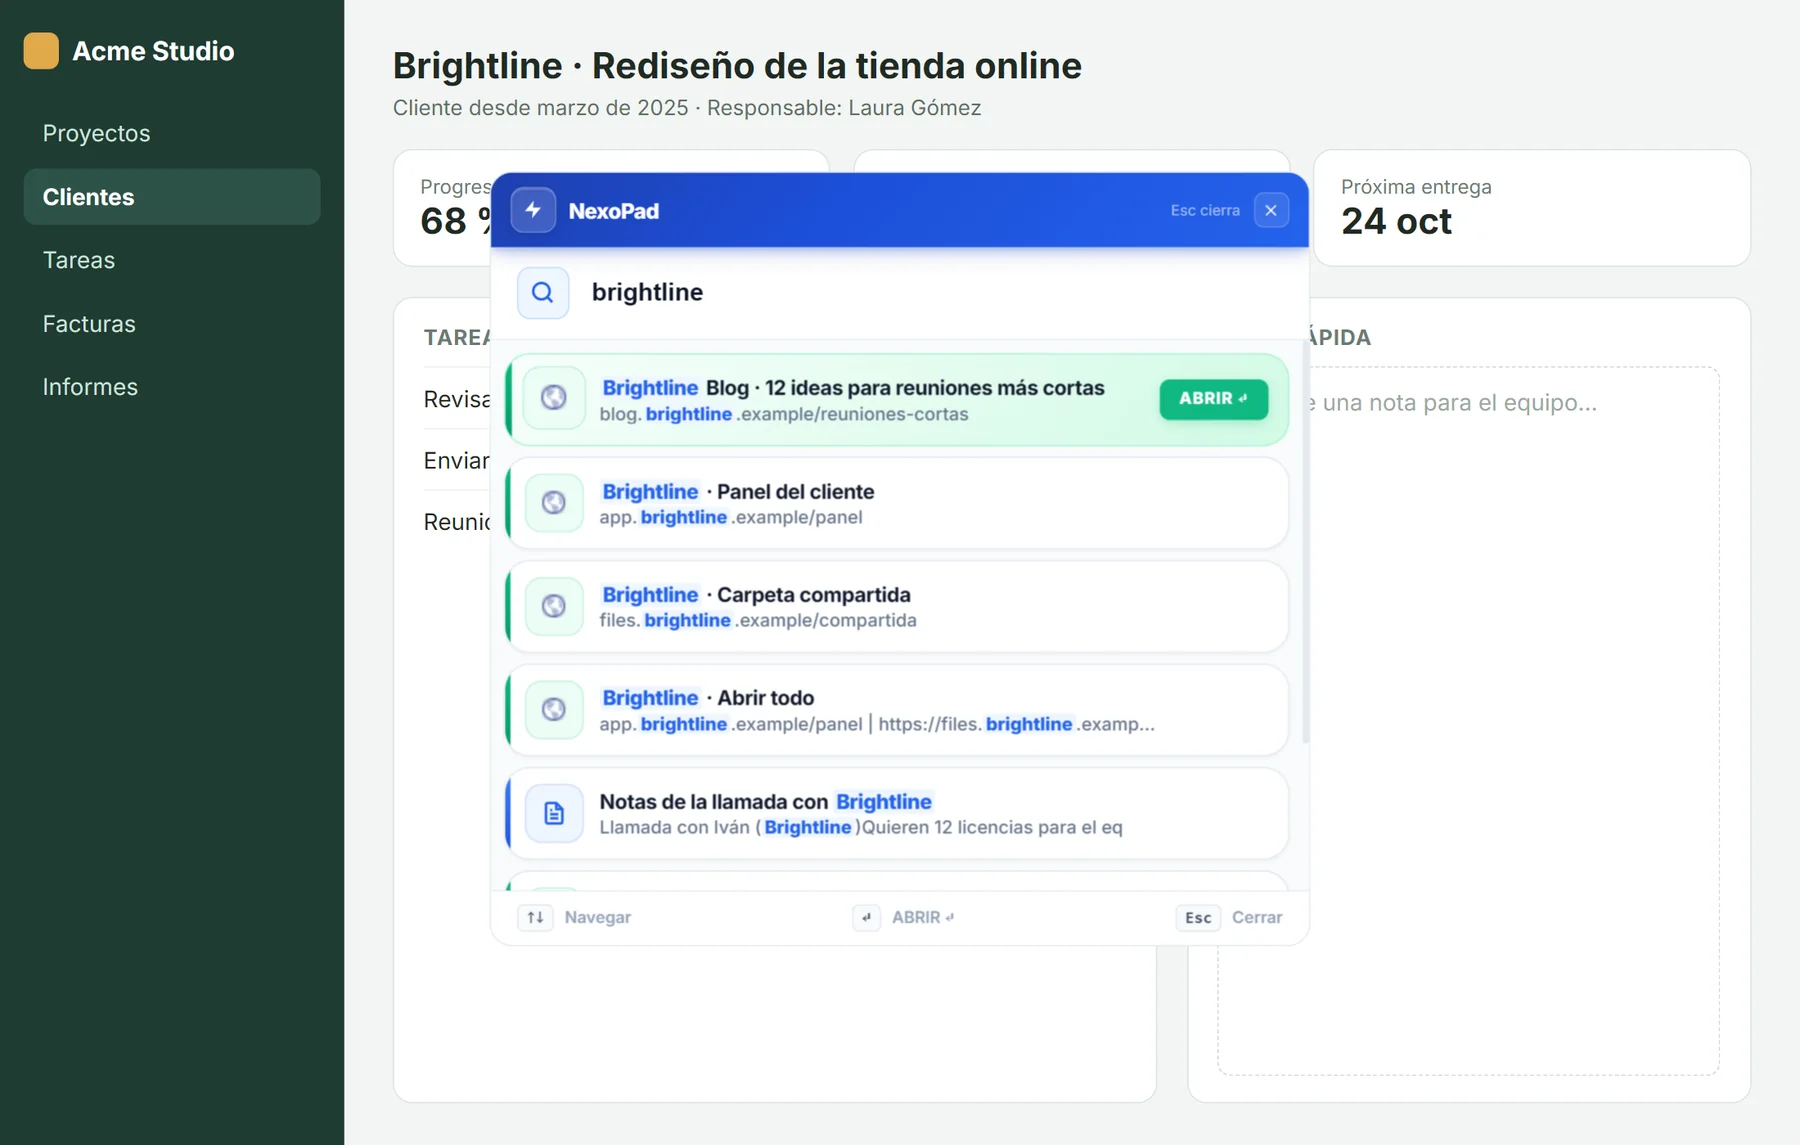This screenshot has height=1145, width=1800.
Task: Open Facturas in the sidebar
Action: tap(172, 324)
